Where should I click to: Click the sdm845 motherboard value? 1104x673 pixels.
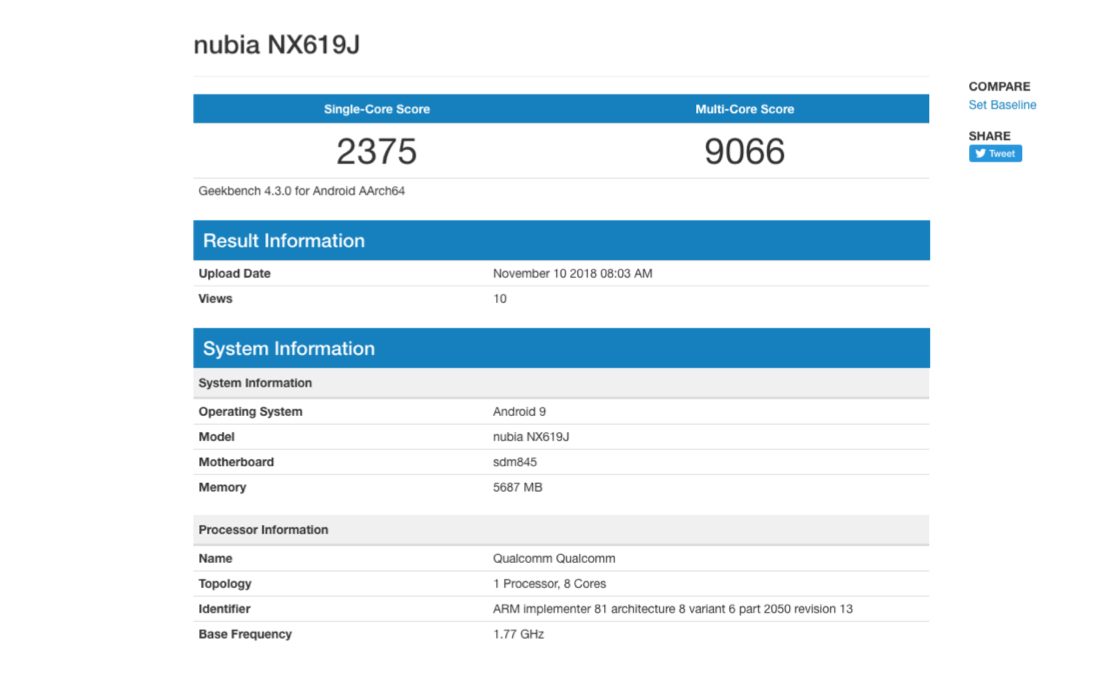(x=516, y=462)
